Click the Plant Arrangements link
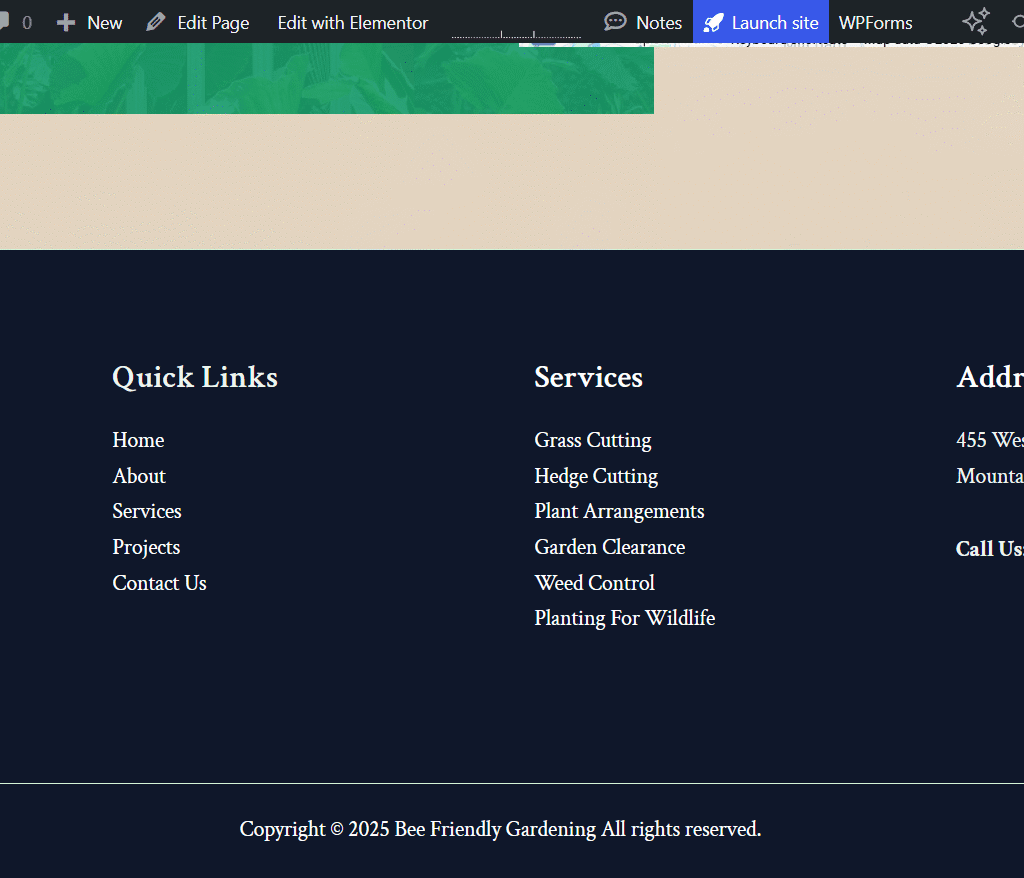 point(619,511)
